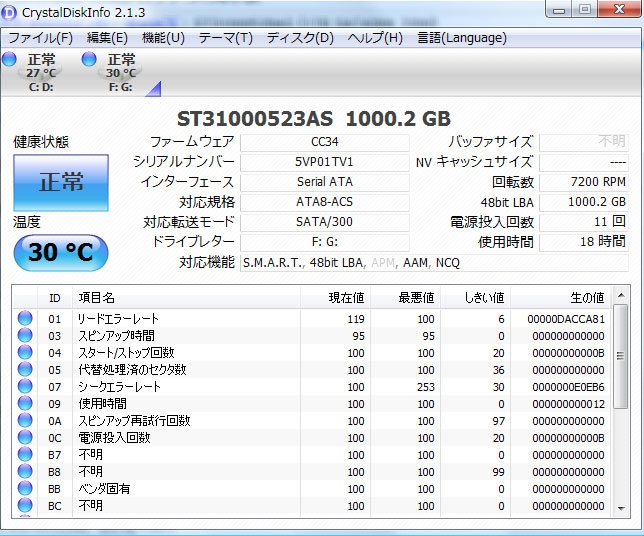Image resolution: width=644 pixels, height=536 pixels.
Task: Click the power on hours value 18 時間
Action: point(584,242)
